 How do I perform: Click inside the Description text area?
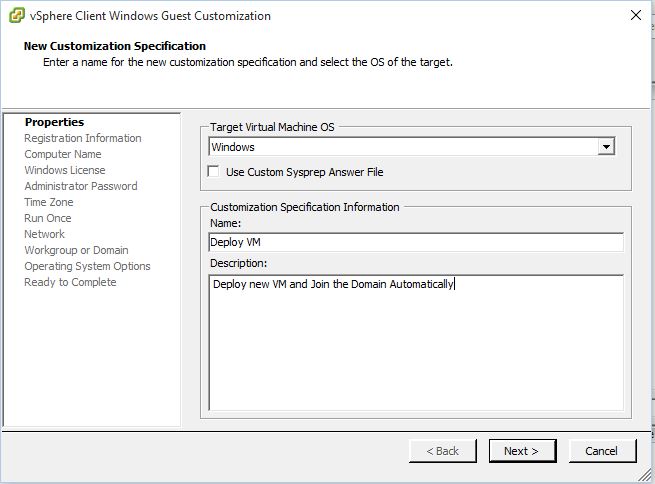[416, 342]
